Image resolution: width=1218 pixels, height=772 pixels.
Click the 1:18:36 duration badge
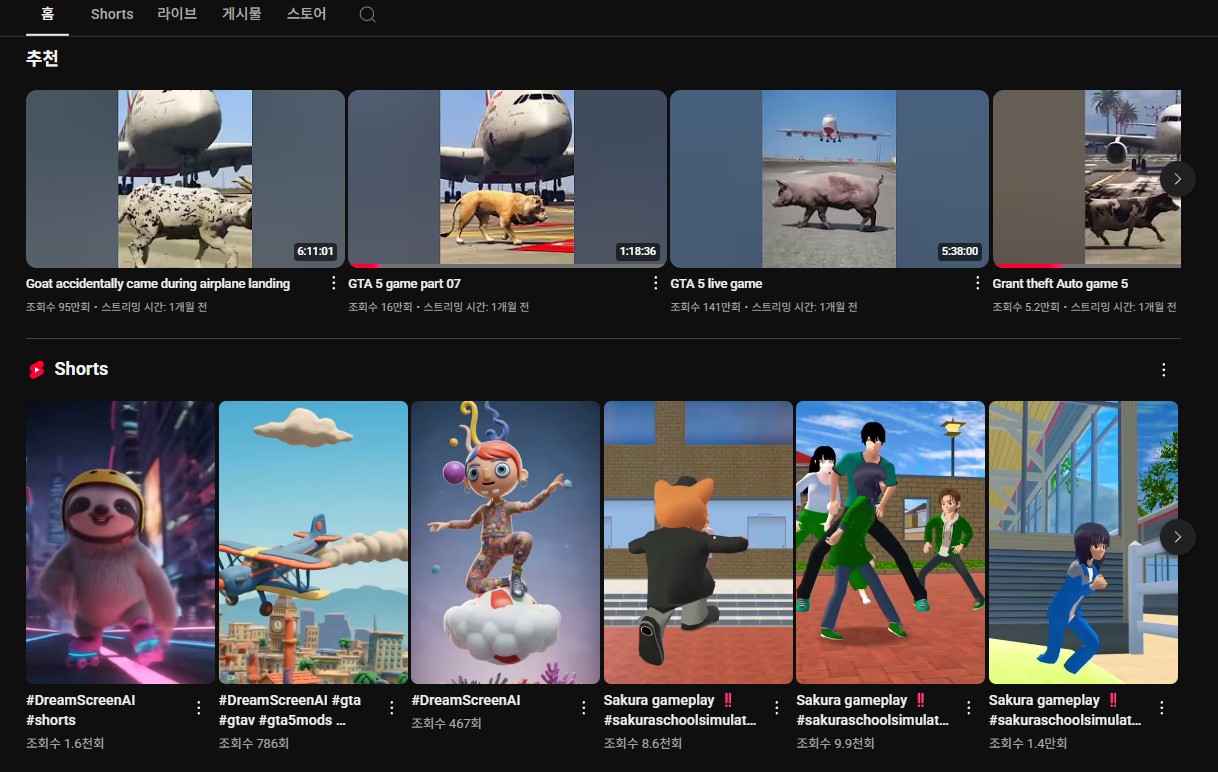click(x=637, y=252)
